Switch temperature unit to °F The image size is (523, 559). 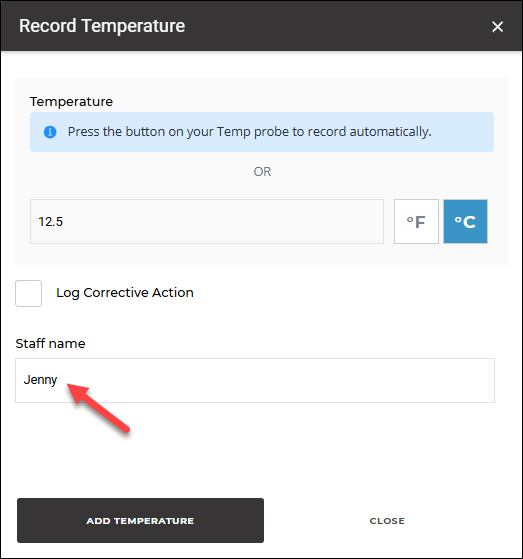coord(416,221)
